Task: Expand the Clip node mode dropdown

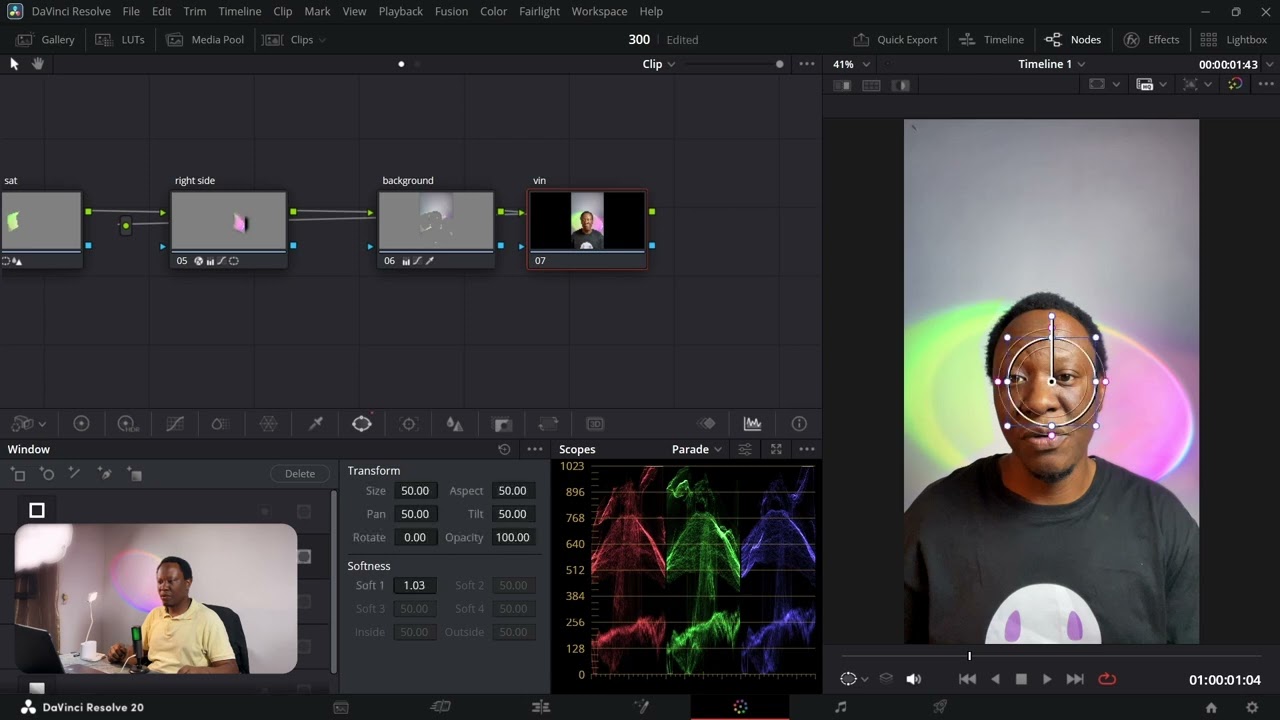Action: tap(658, 64)
